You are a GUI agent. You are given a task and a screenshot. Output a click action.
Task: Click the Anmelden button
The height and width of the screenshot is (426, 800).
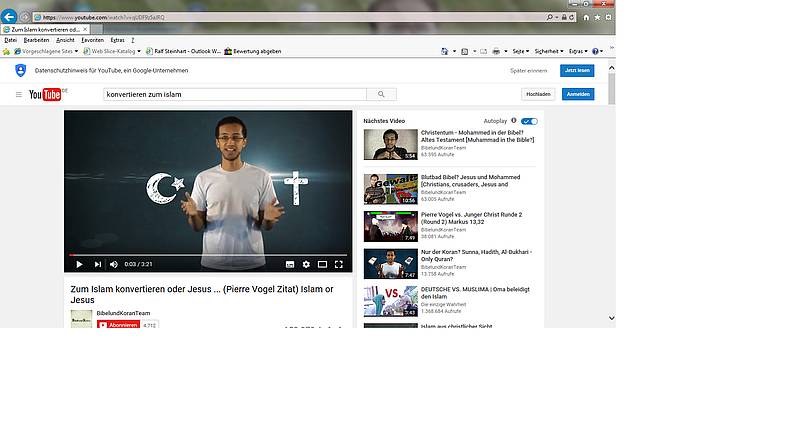578,94
